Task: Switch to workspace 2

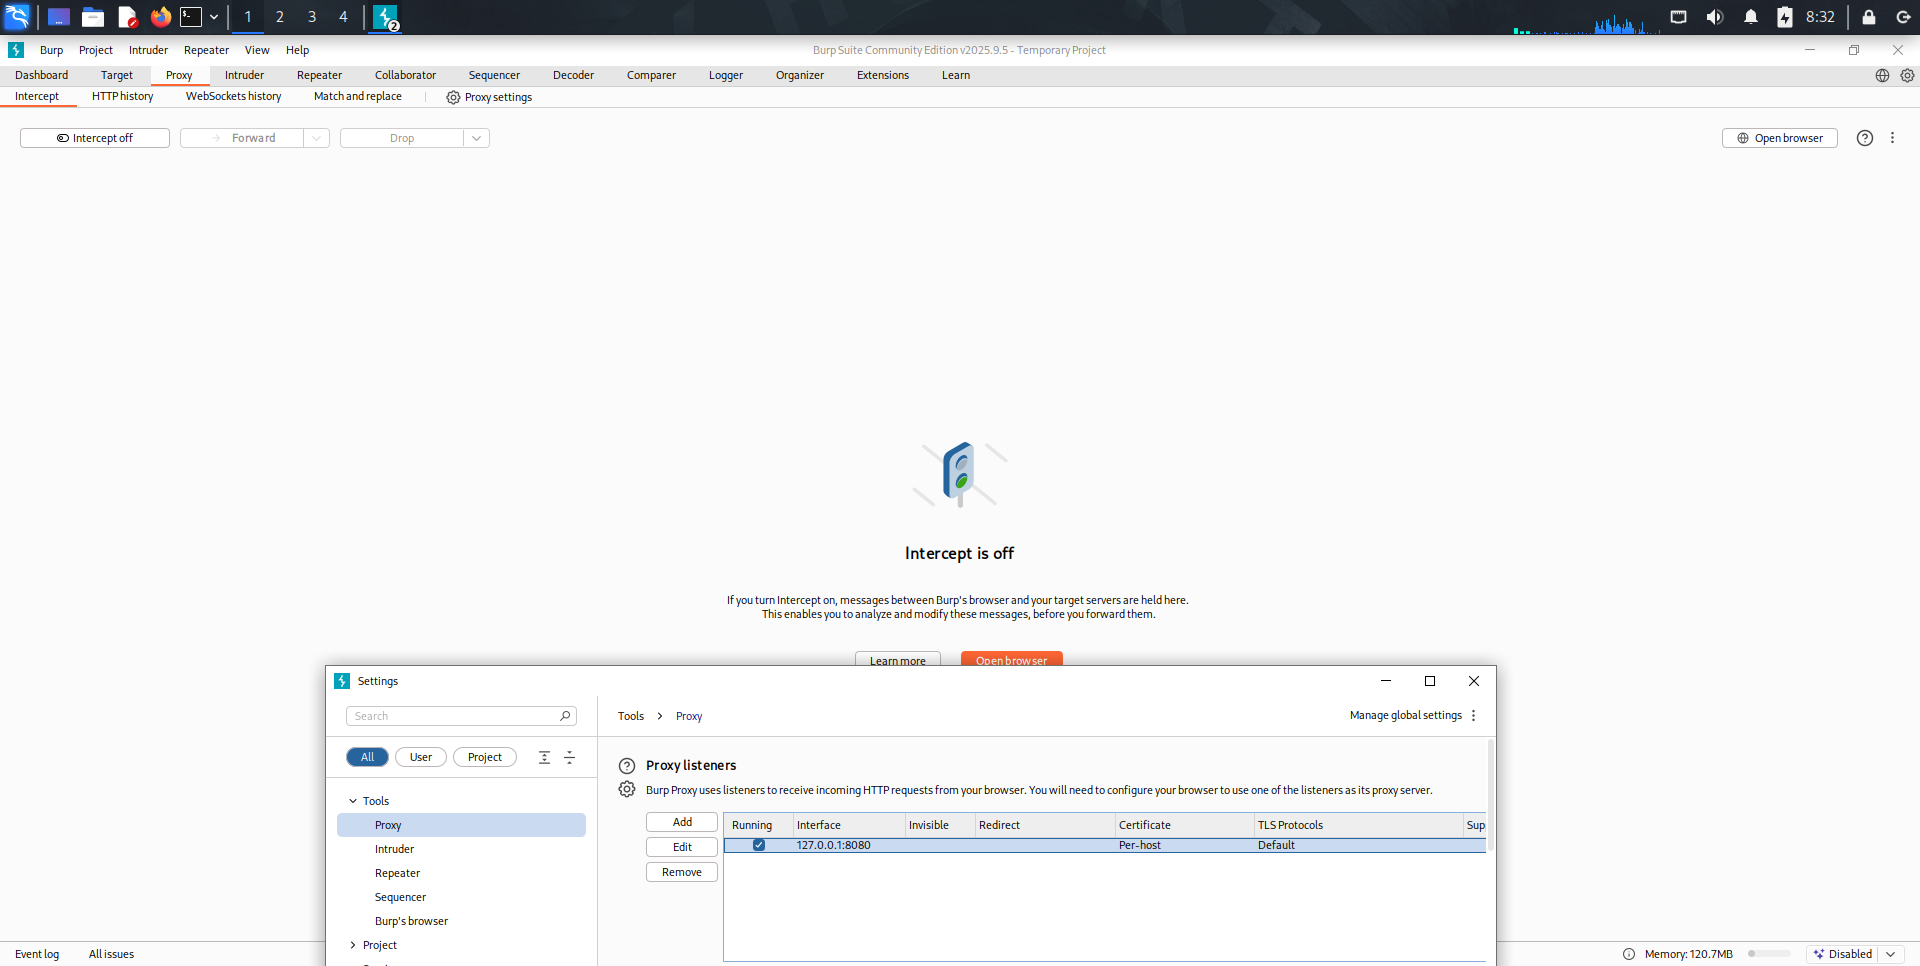Action: tap(280, 17)
